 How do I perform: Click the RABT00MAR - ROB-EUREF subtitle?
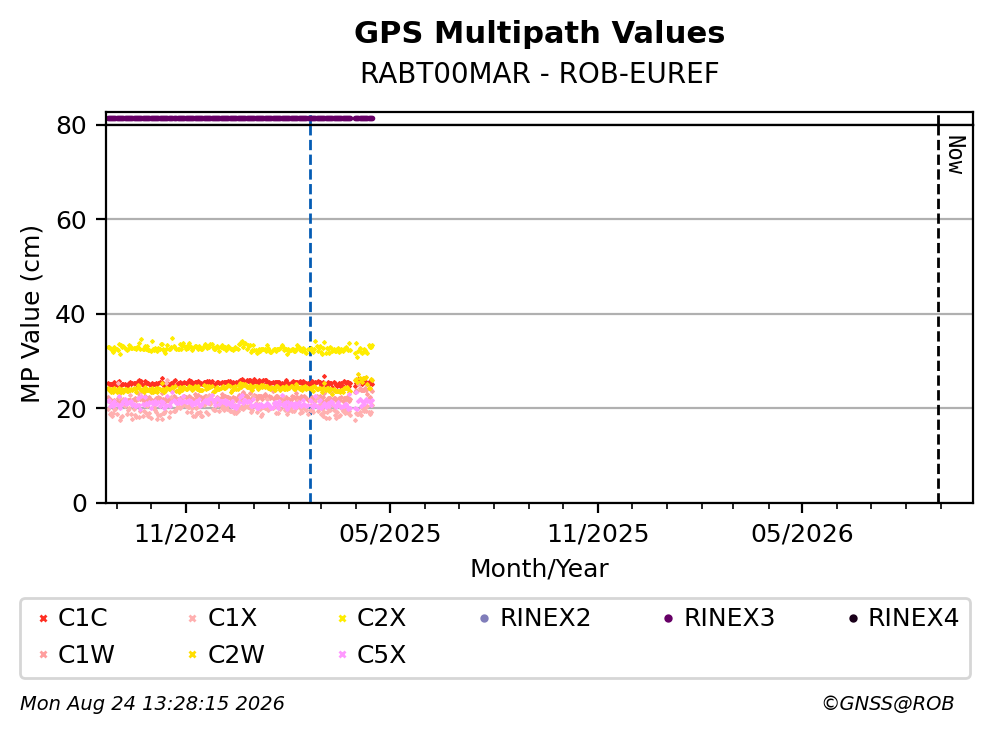pyautogui.click(x=540, y=73)
